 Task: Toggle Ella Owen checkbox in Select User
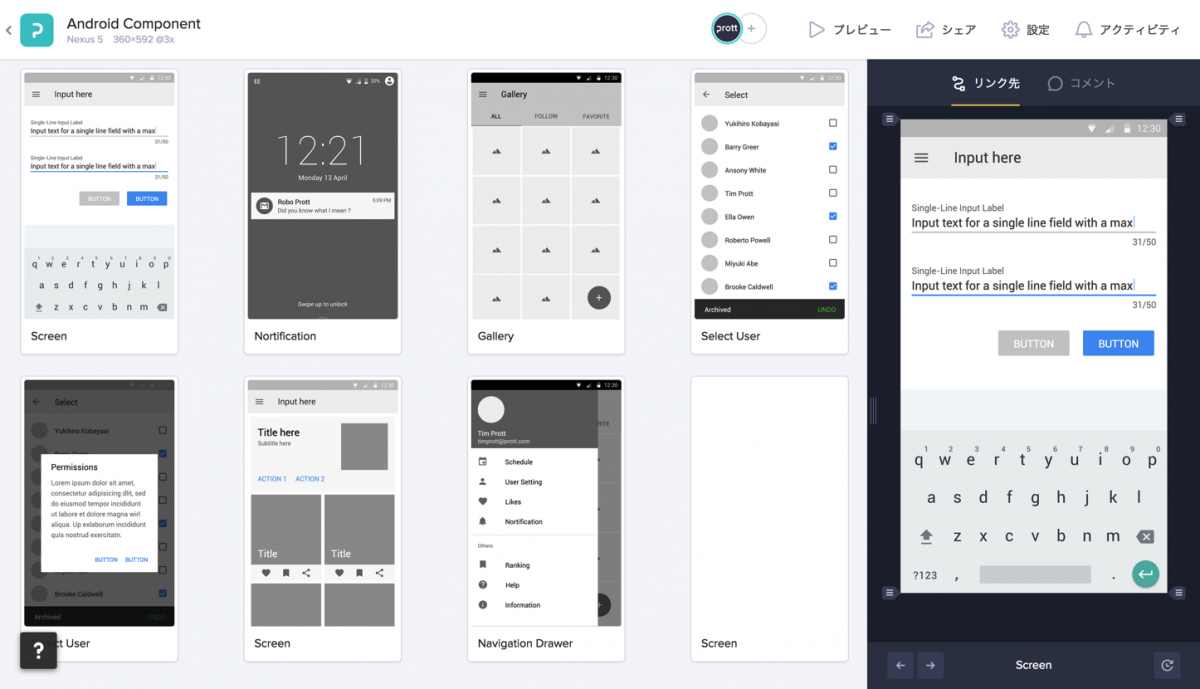pyautogui.click(x=833, y=216)
